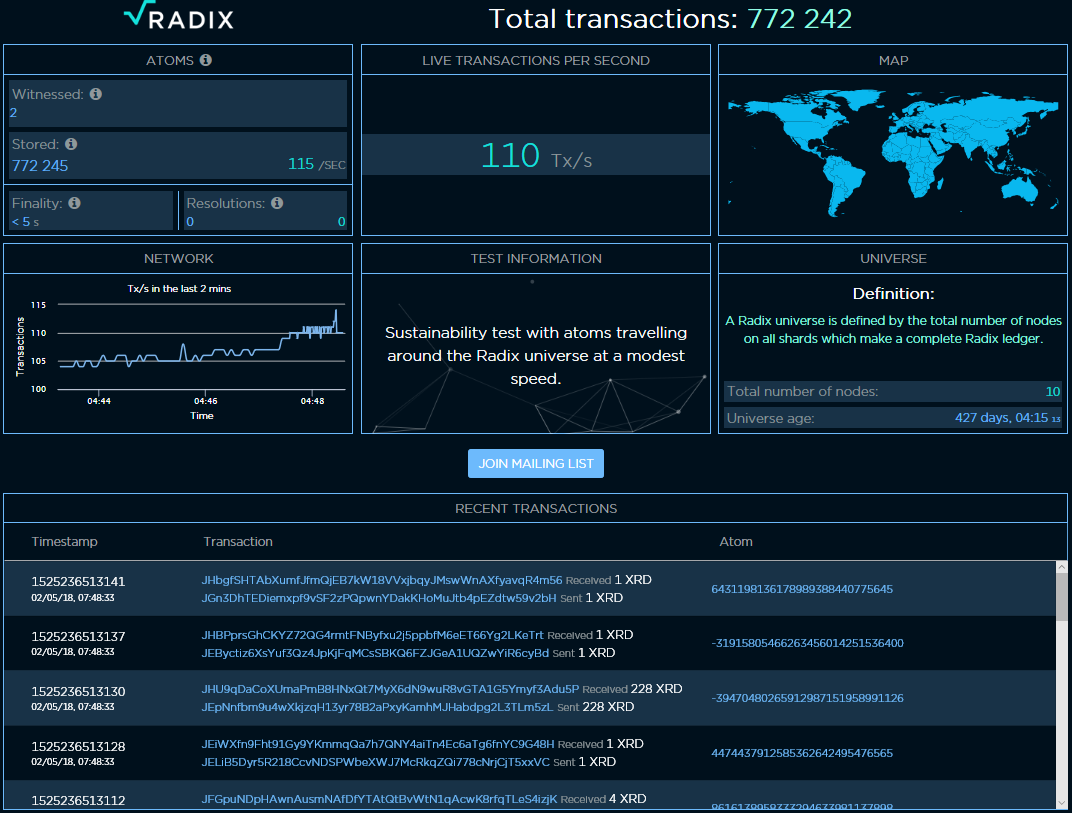Viewport: 1072px width, 813px height.
Task: Open address starting with JFGpuNDpHAwnAusm
Action: pyautogui.click(x=379, y=799)
